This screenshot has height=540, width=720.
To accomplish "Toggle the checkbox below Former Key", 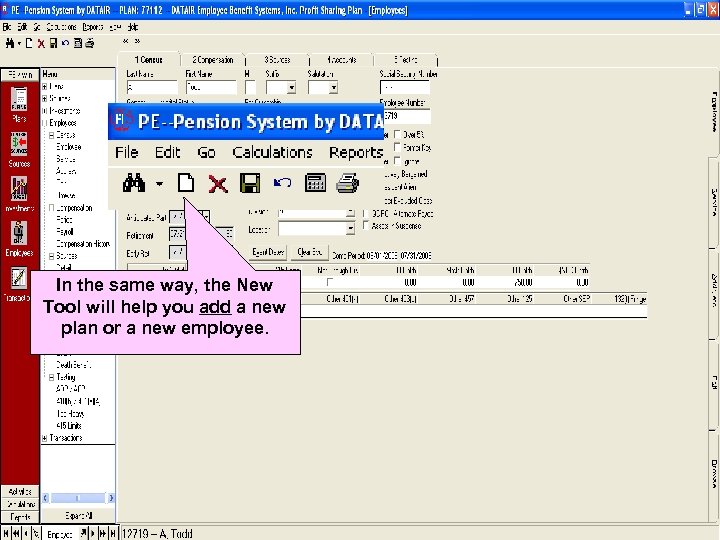I will tap(397, 161).
